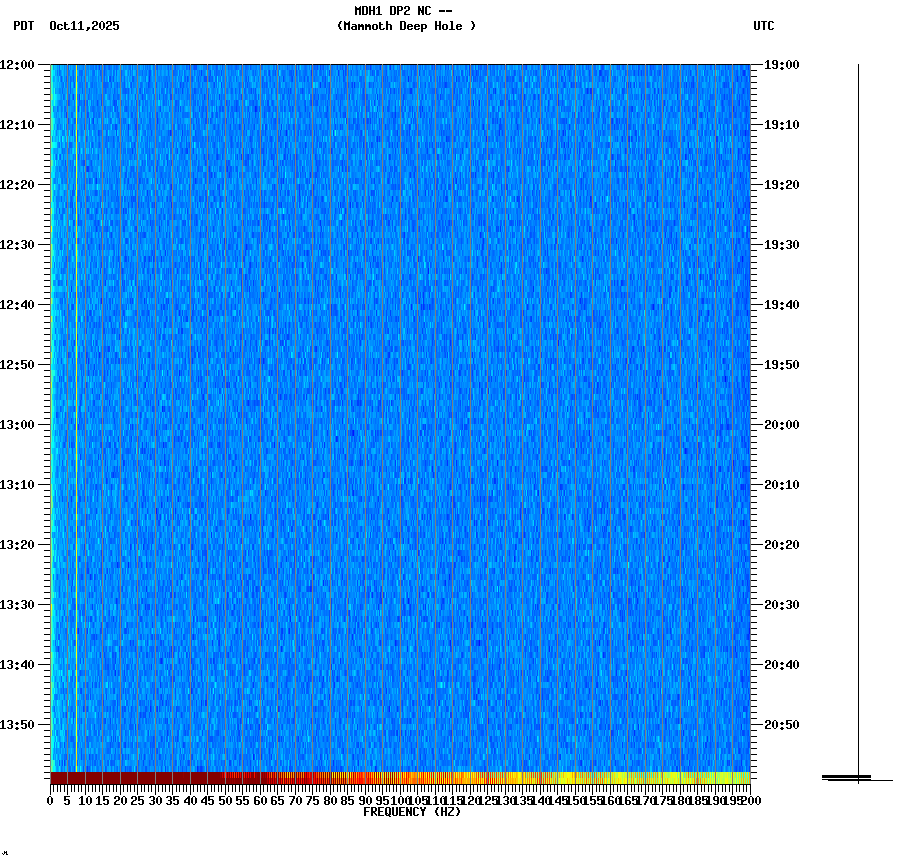Click the Mammoth Deep Hole subtitle
This screenshot has width=902, height=864.
407,27
